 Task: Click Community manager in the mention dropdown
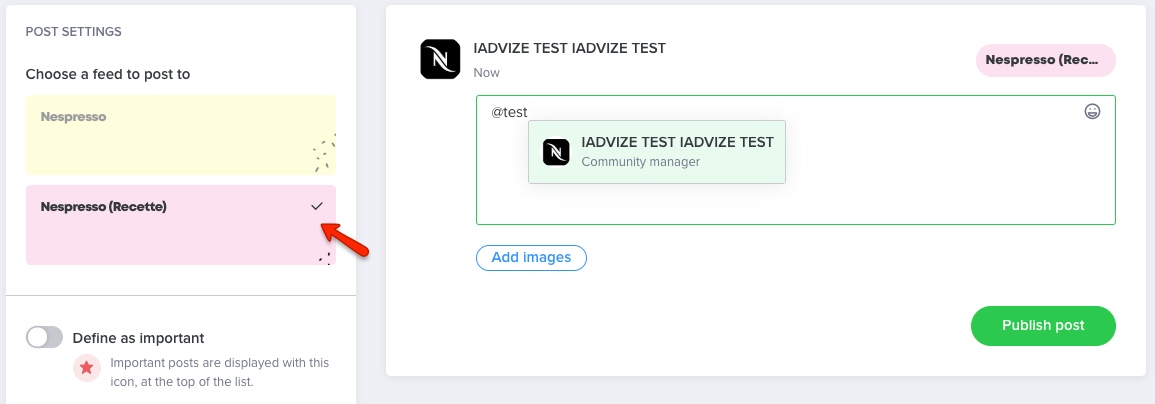[640, 161]
